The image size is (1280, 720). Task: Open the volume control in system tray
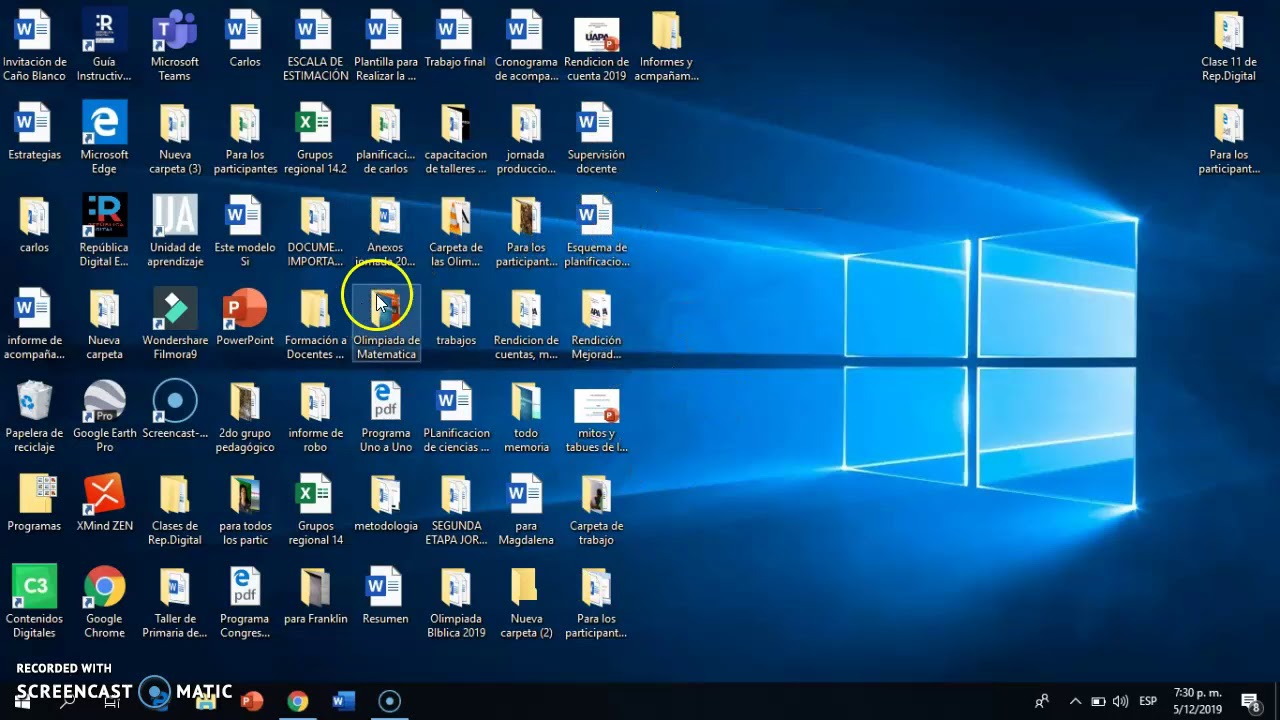coord(1120,701)
